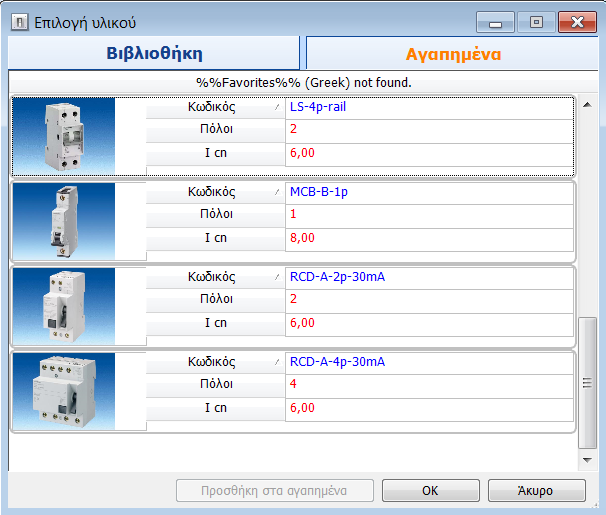Click the RCD-A-2p-30mA code value

(x=336, y=277)
